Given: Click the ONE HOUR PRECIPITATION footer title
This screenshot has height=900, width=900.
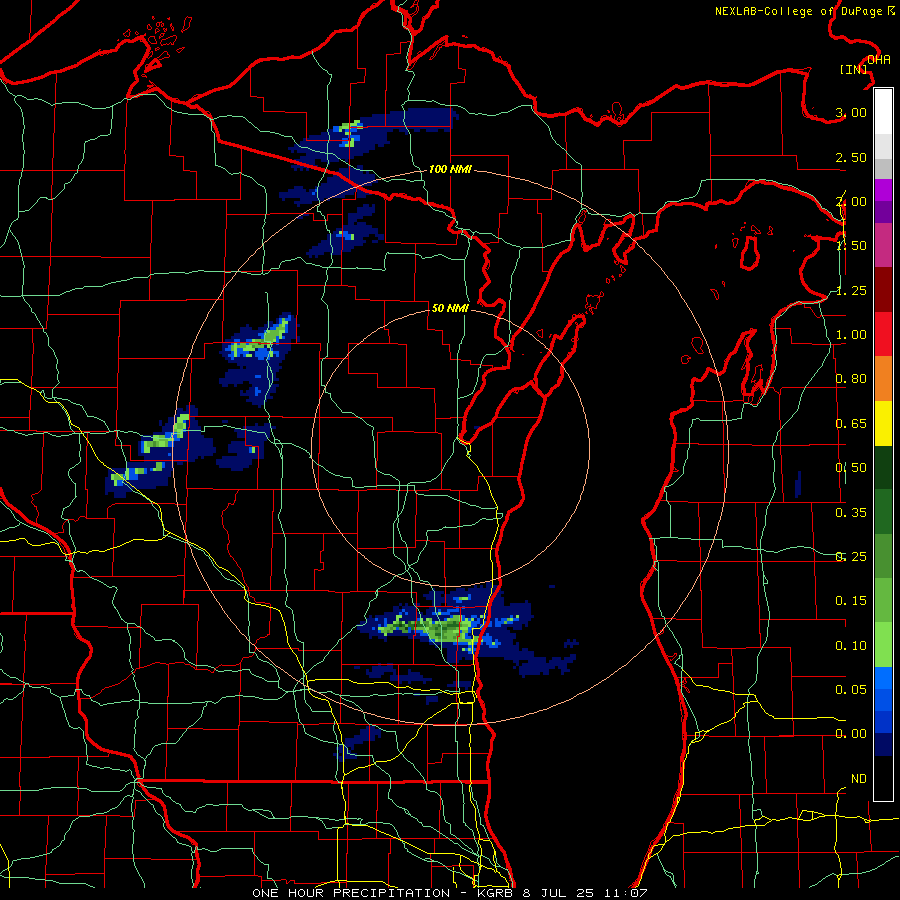Looking at the screenshot, I should 351,893.
